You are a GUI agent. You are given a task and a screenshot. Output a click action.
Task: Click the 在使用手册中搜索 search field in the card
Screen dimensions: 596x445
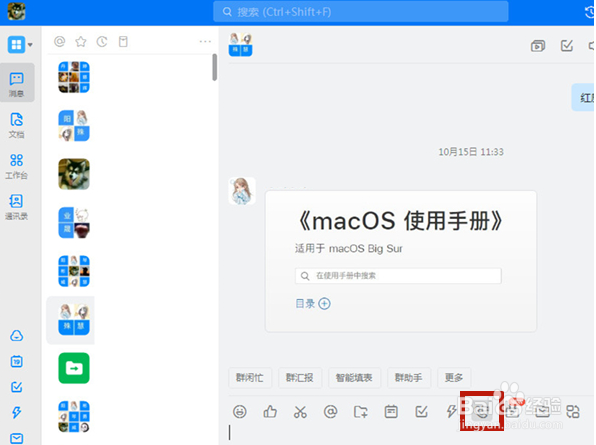click(398, 276)
